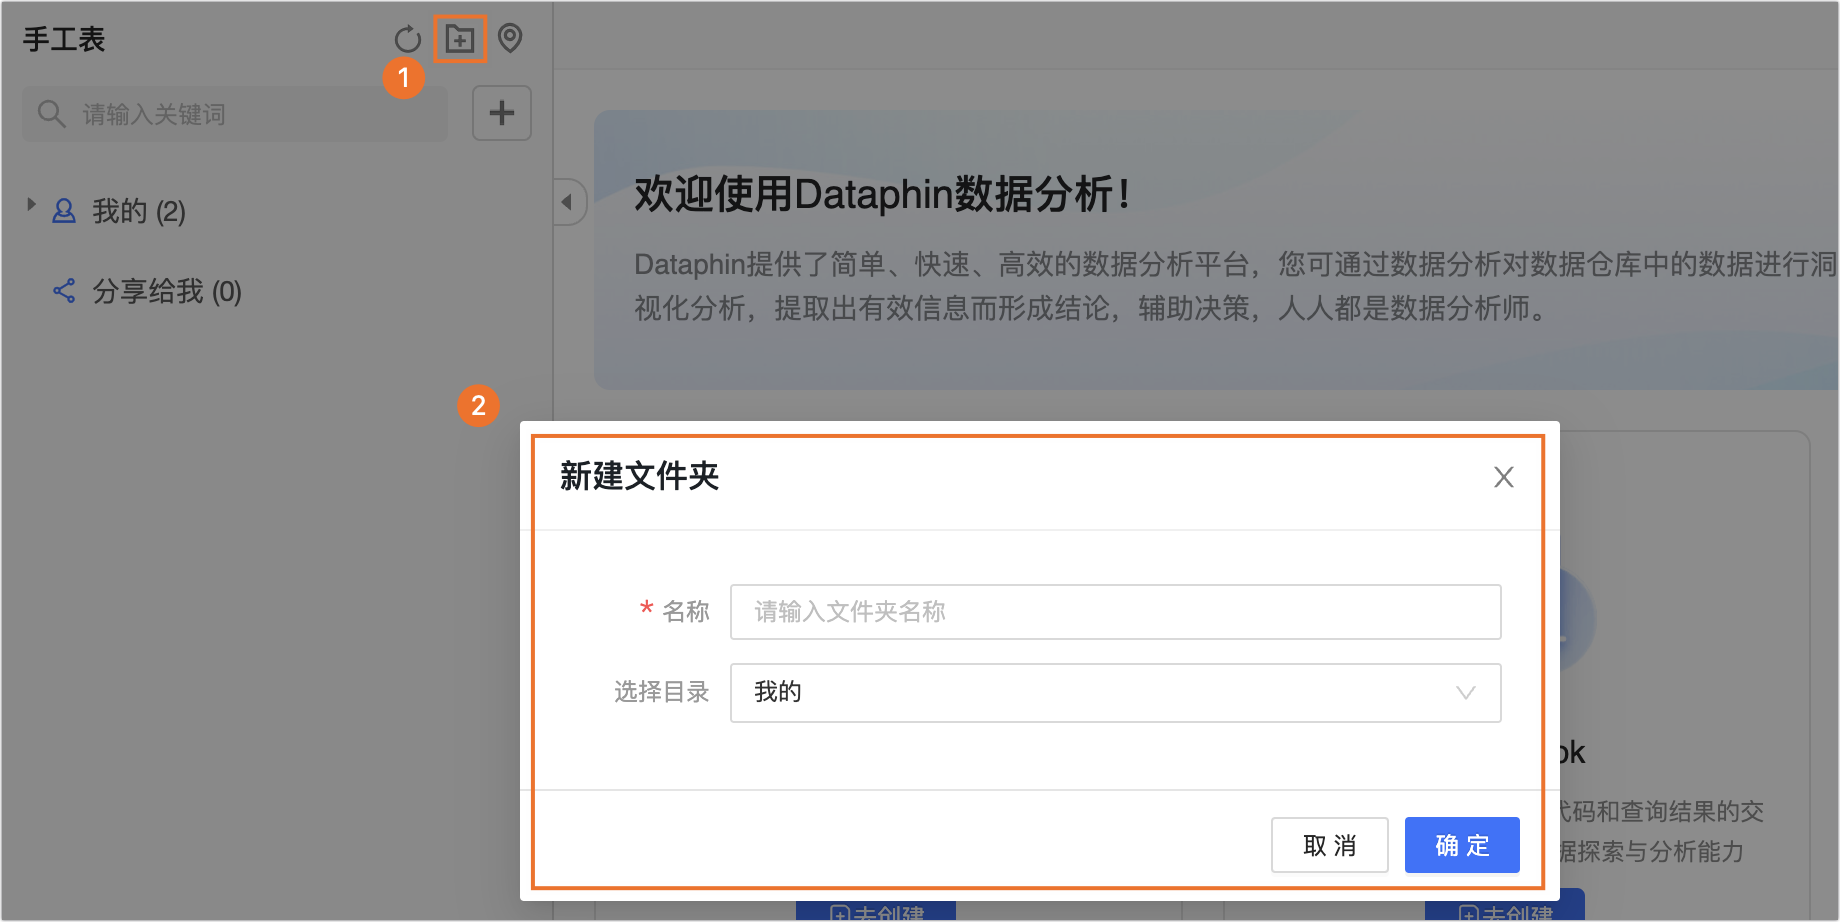Click the share icon next to 分享给我
This screenshot has height=922, width=1840.
tap(64, 291)
